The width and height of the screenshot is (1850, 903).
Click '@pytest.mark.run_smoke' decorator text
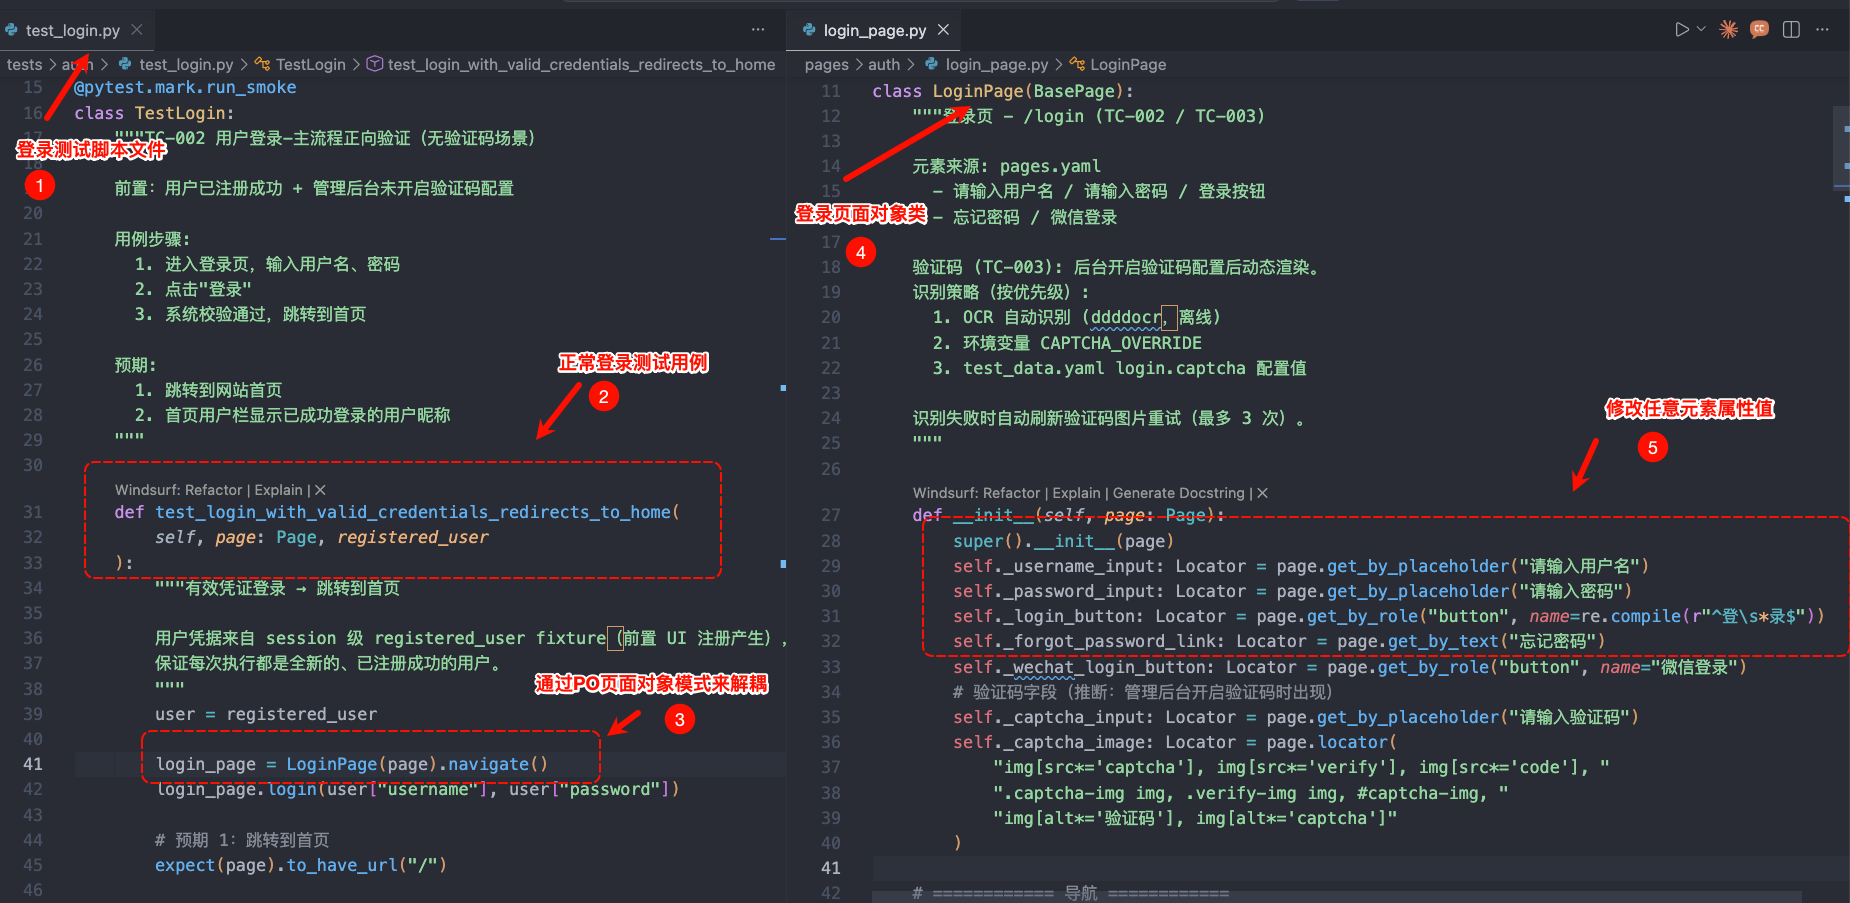point(185,87)
